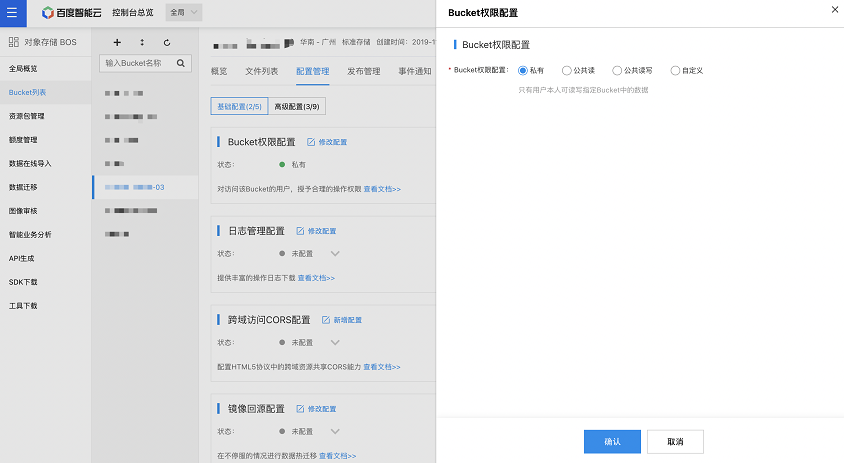The width and height of the screenshot is (844, 463).
Task: Close the Bucket权限配置 panel
Action: 835,10
